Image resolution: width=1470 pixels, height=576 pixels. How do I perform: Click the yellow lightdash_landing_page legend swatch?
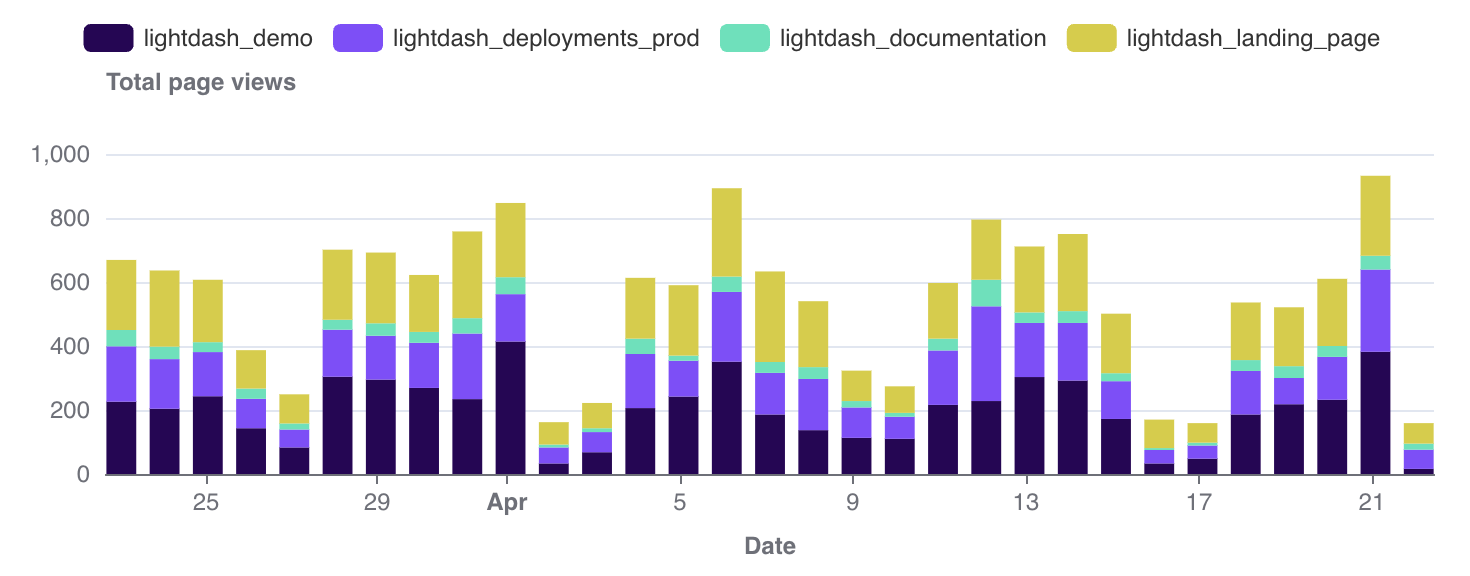point(1091,39)
